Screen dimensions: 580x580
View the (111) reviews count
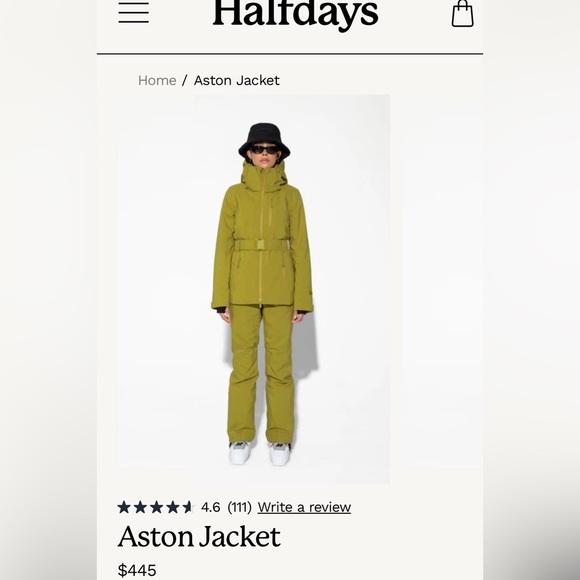click(239, 507)
